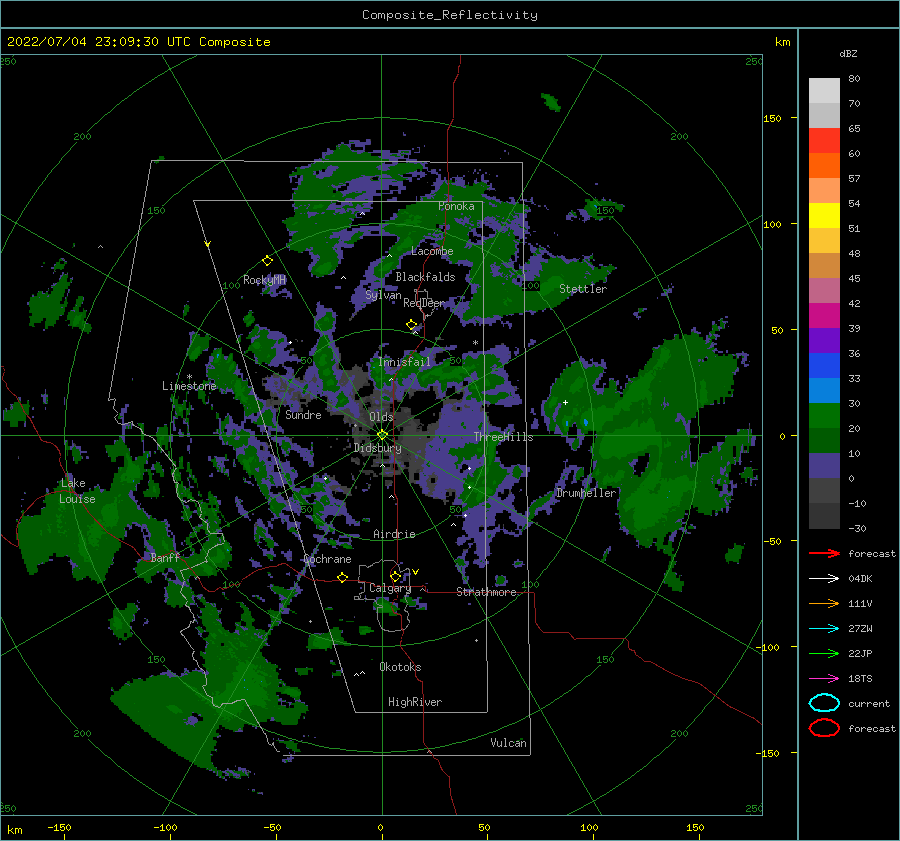Image resolution: width=900 pixels, height=841 pixels.
Task: Click the Sylvan label
Action: pyautogui.click(x=383, y=295)
